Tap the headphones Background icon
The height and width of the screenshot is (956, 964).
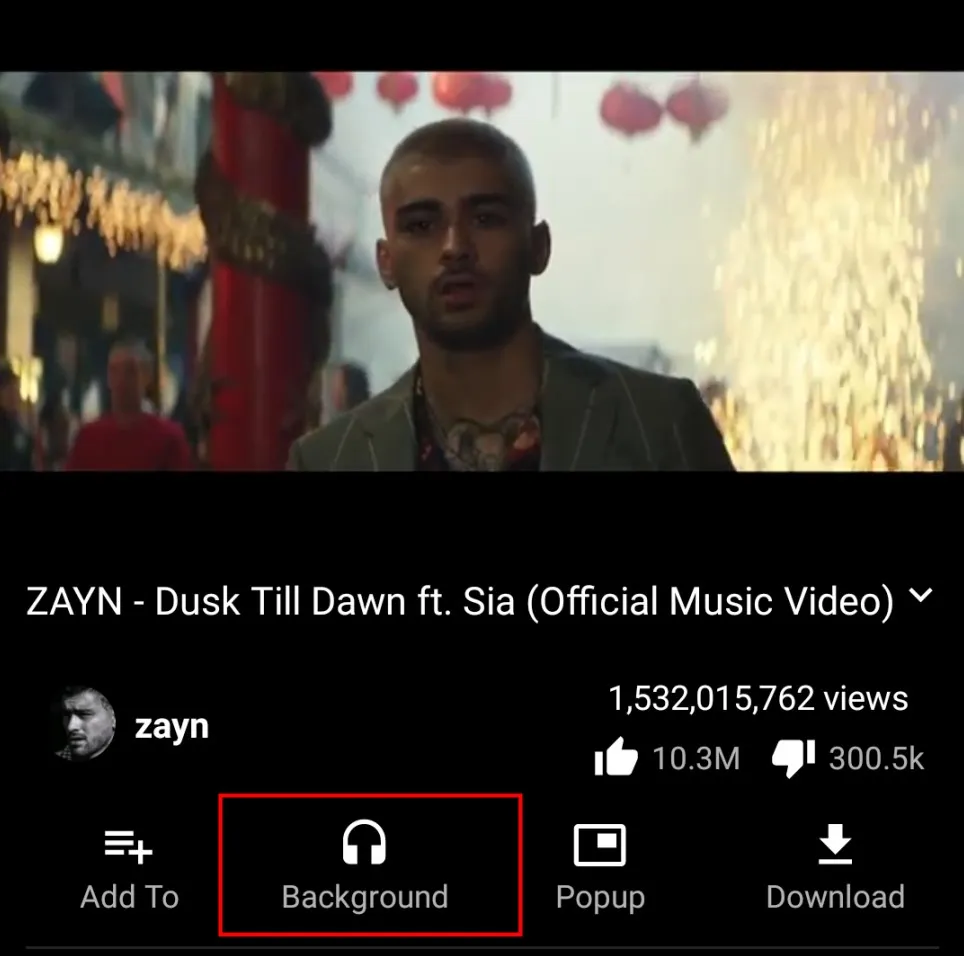point(364,842)
